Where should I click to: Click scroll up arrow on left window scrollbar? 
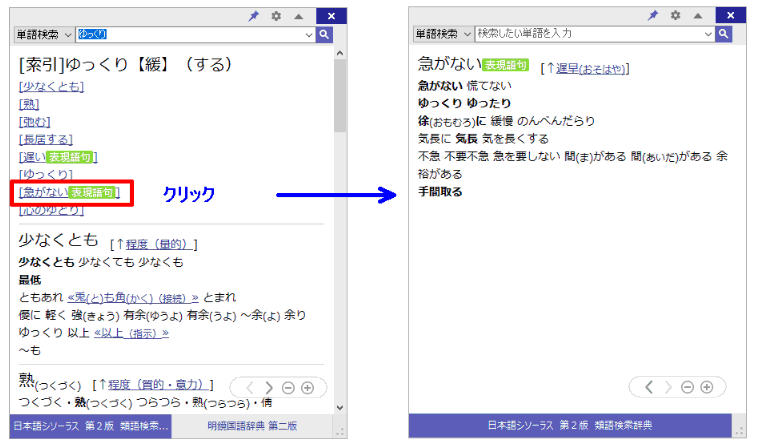click(x=340, y=53)
